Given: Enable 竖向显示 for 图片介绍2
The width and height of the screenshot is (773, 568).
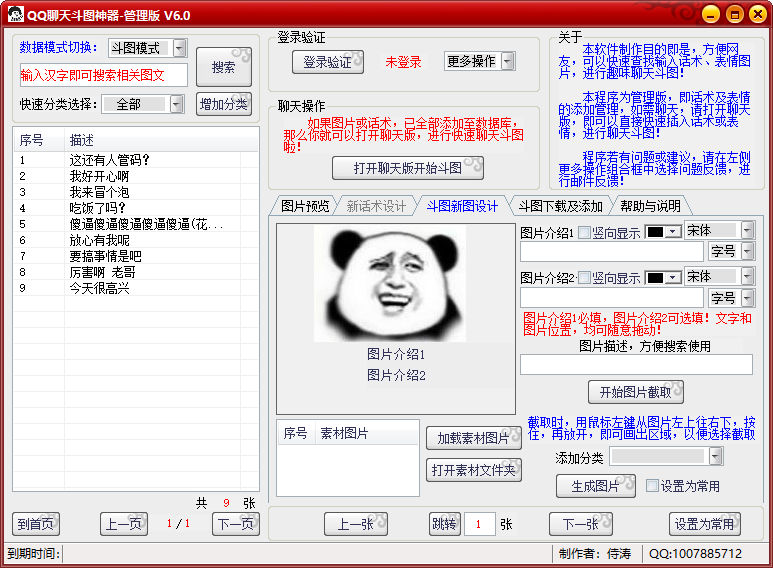Looking at the screenshot, I should point(584,278).
